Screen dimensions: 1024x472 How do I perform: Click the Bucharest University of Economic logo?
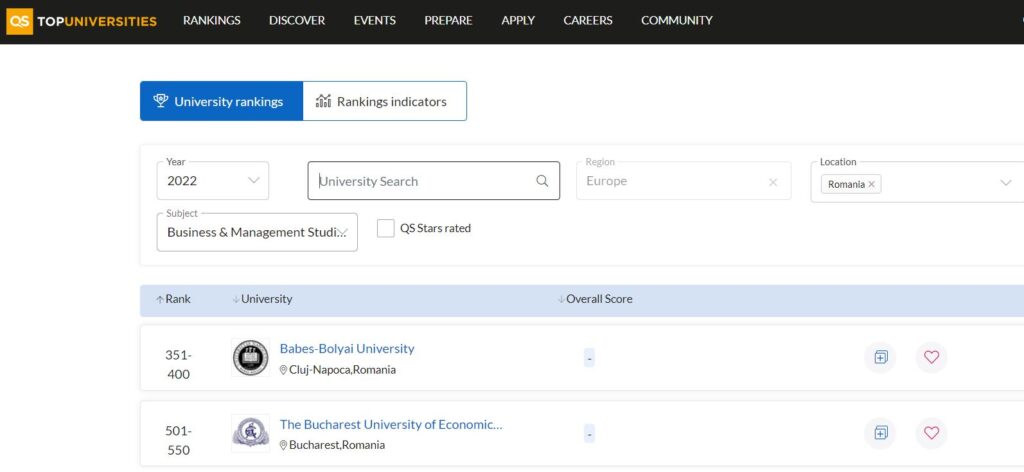pyautogui.click(x=250, y=433)
